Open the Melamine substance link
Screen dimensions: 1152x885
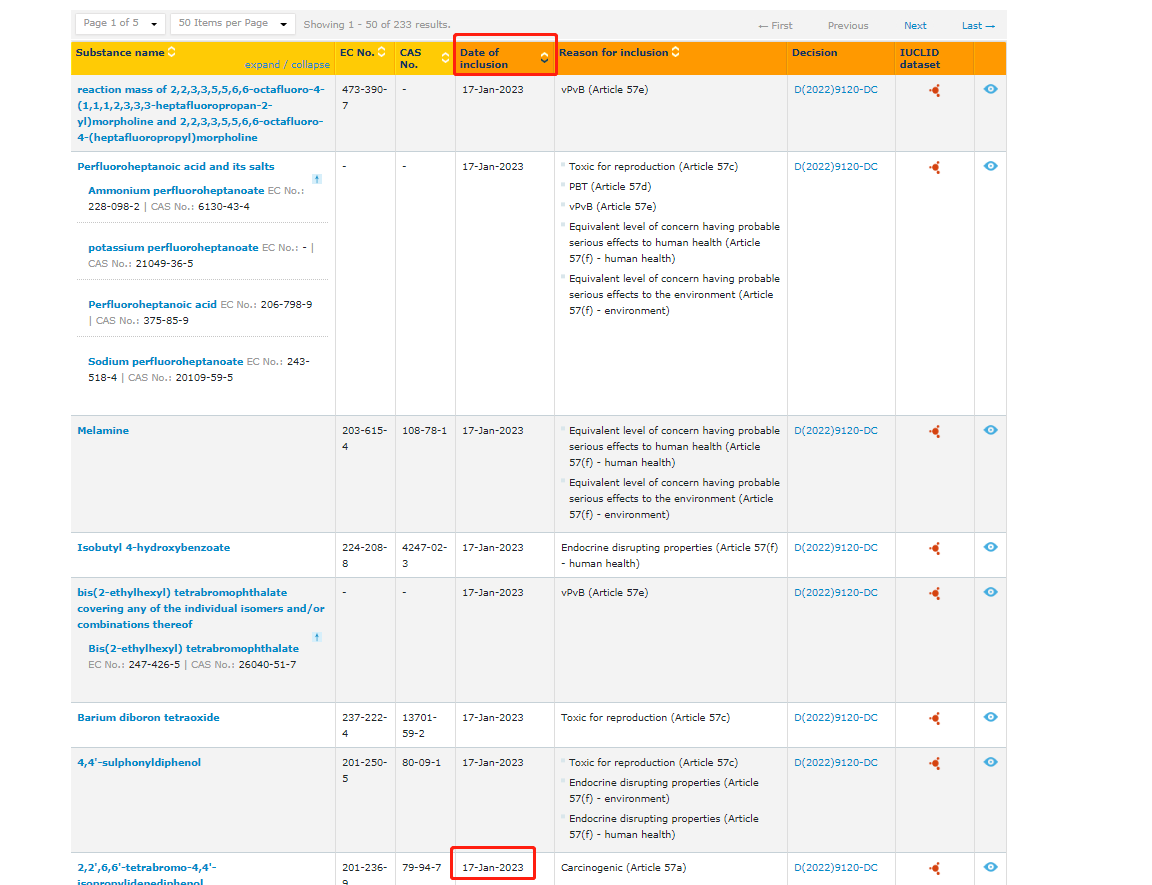(103, 431)
